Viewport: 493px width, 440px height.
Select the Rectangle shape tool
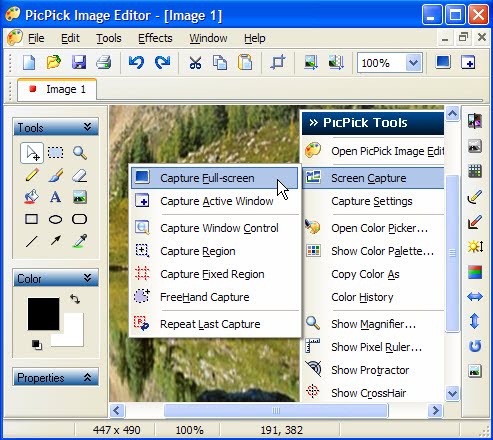(31, 219)
